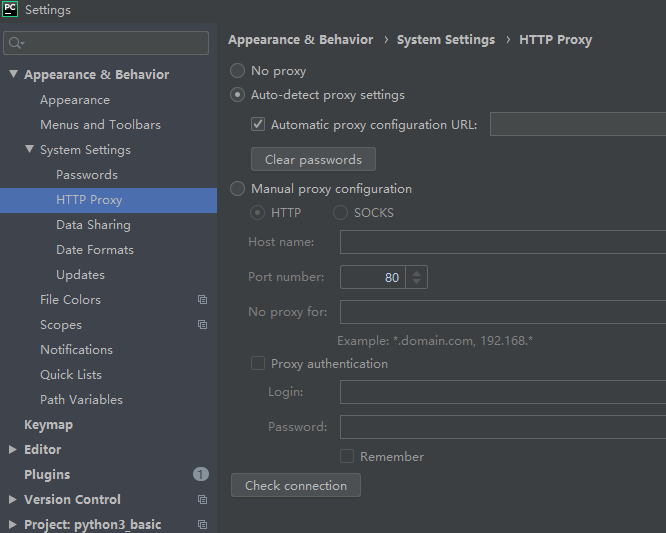Click the Check connection button
The height and width of the screenshot is (533, 666).
point(296,486)
